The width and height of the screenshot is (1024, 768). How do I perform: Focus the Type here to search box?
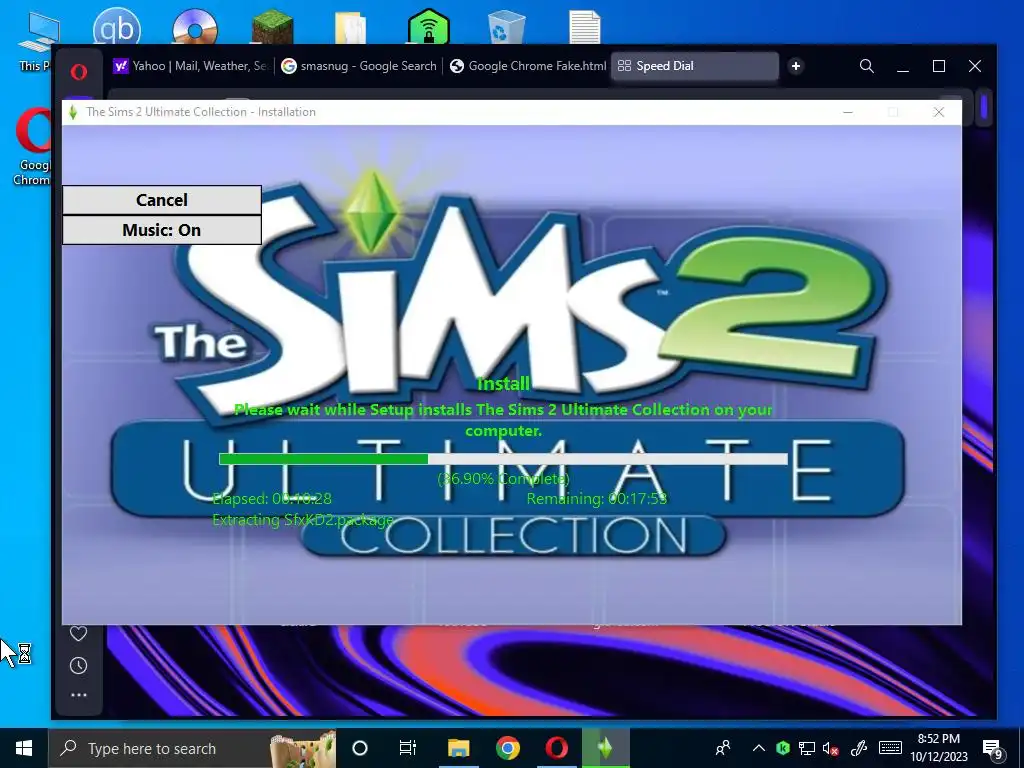point(192,748)
